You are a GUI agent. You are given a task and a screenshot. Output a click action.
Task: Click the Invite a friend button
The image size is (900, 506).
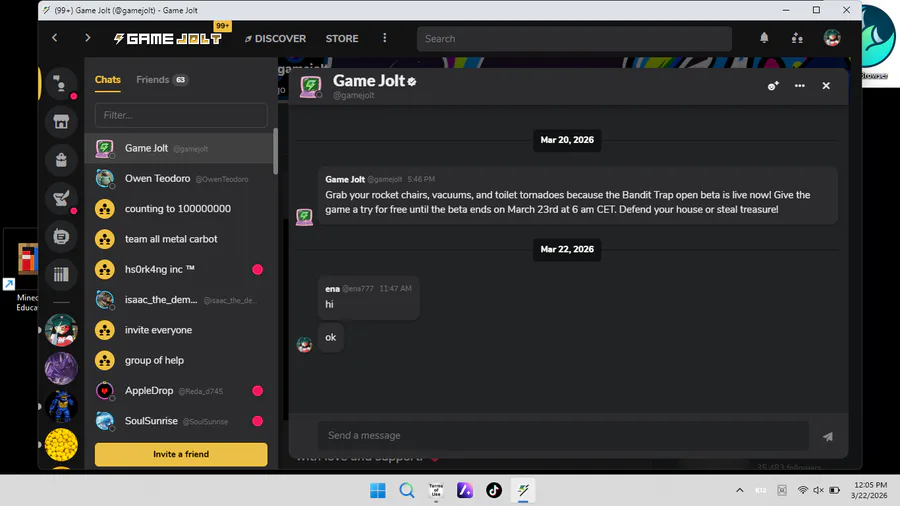click(x=181, y=454)
